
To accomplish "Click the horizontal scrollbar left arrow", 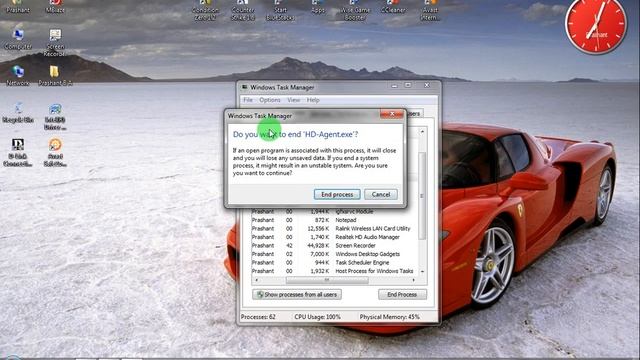I will click(256, 280).
